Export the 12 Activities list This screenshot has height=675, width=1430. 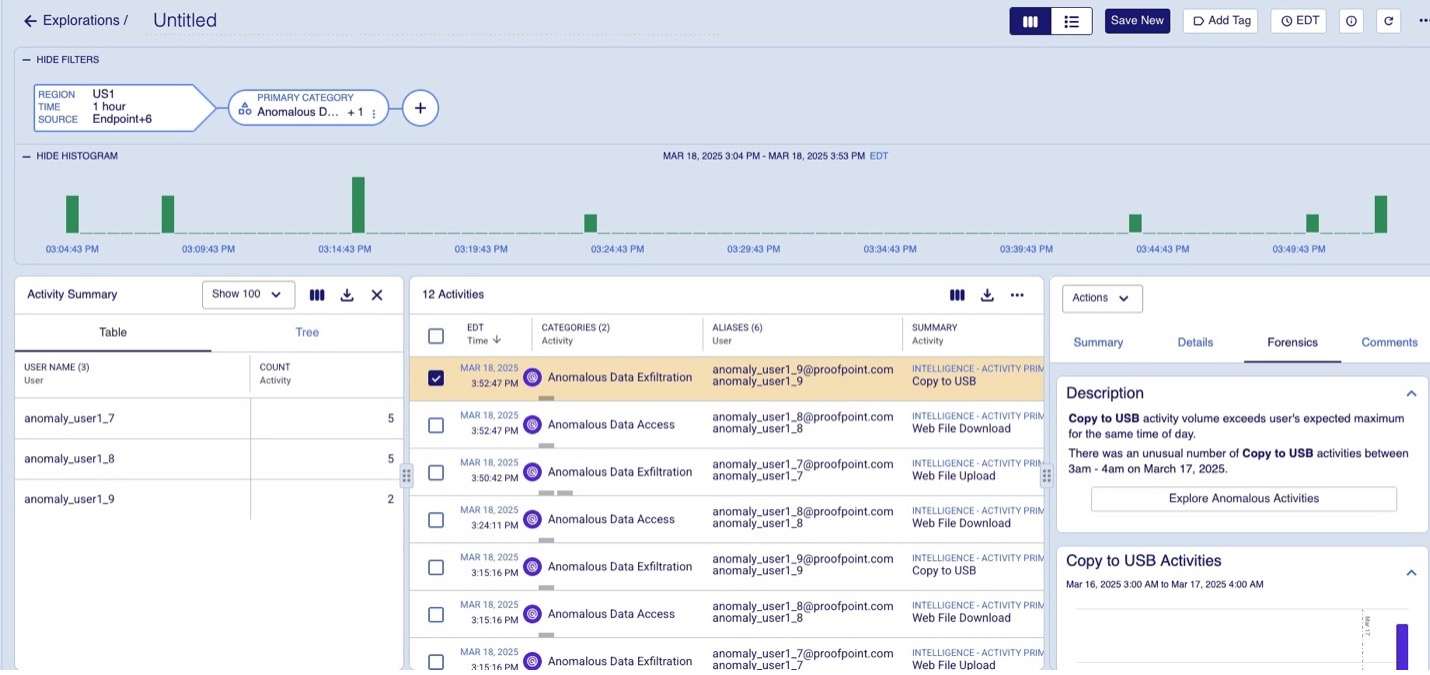[988, 295]
